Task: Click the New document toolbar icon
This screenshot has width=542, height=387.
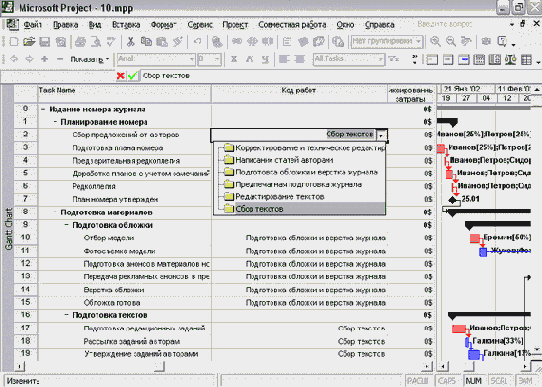Action: 14,42
